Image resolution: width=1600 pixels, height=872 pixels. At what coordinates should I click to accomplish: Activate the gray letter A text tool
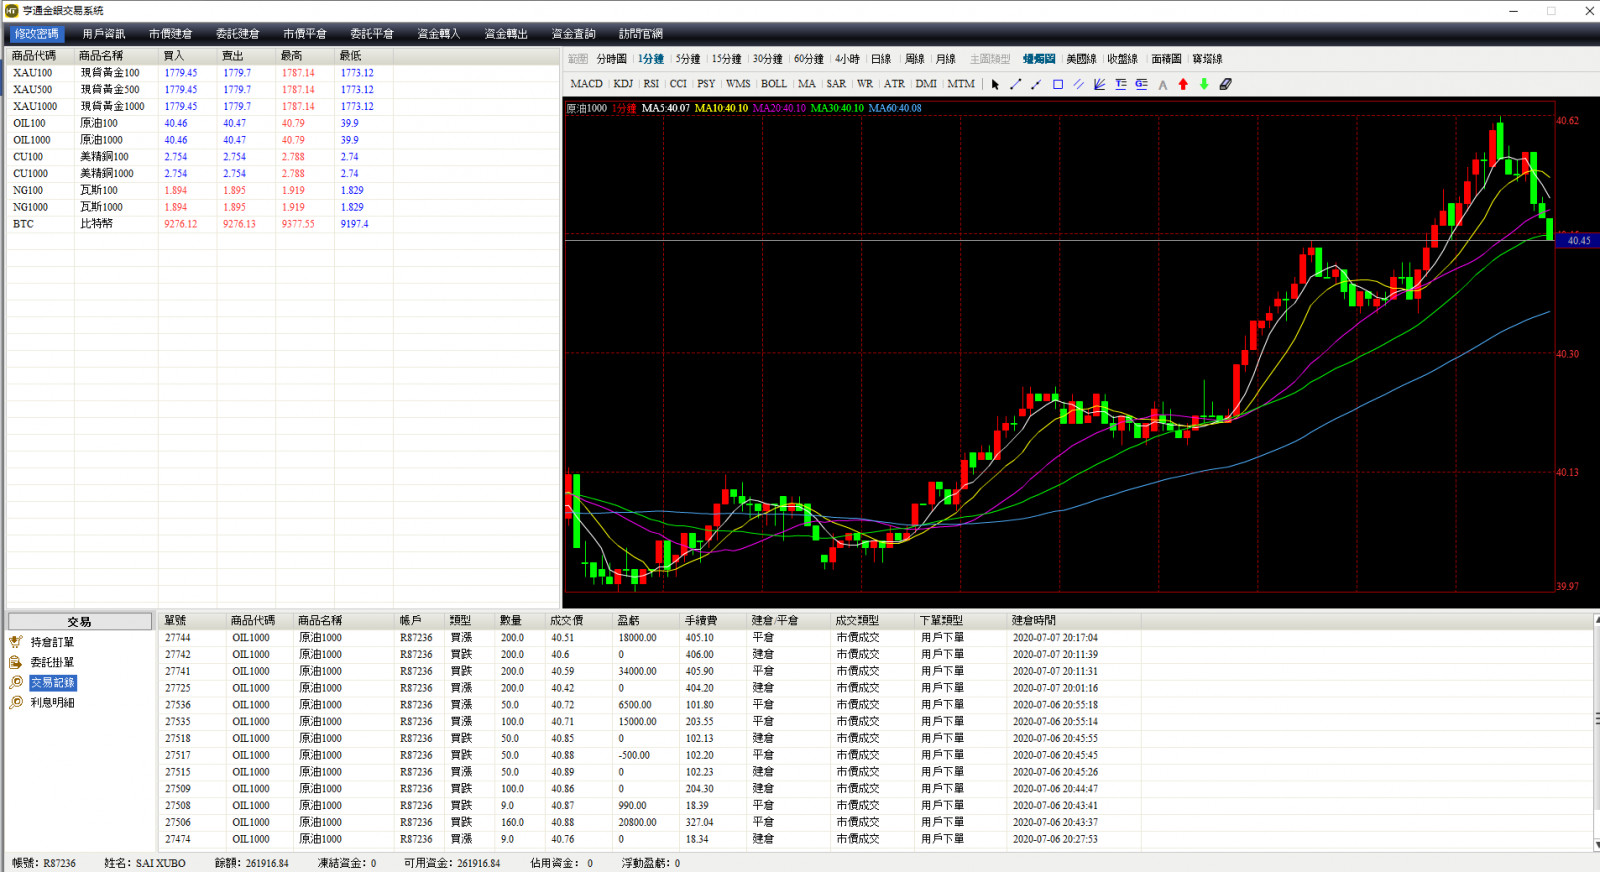coord(1162,85)
